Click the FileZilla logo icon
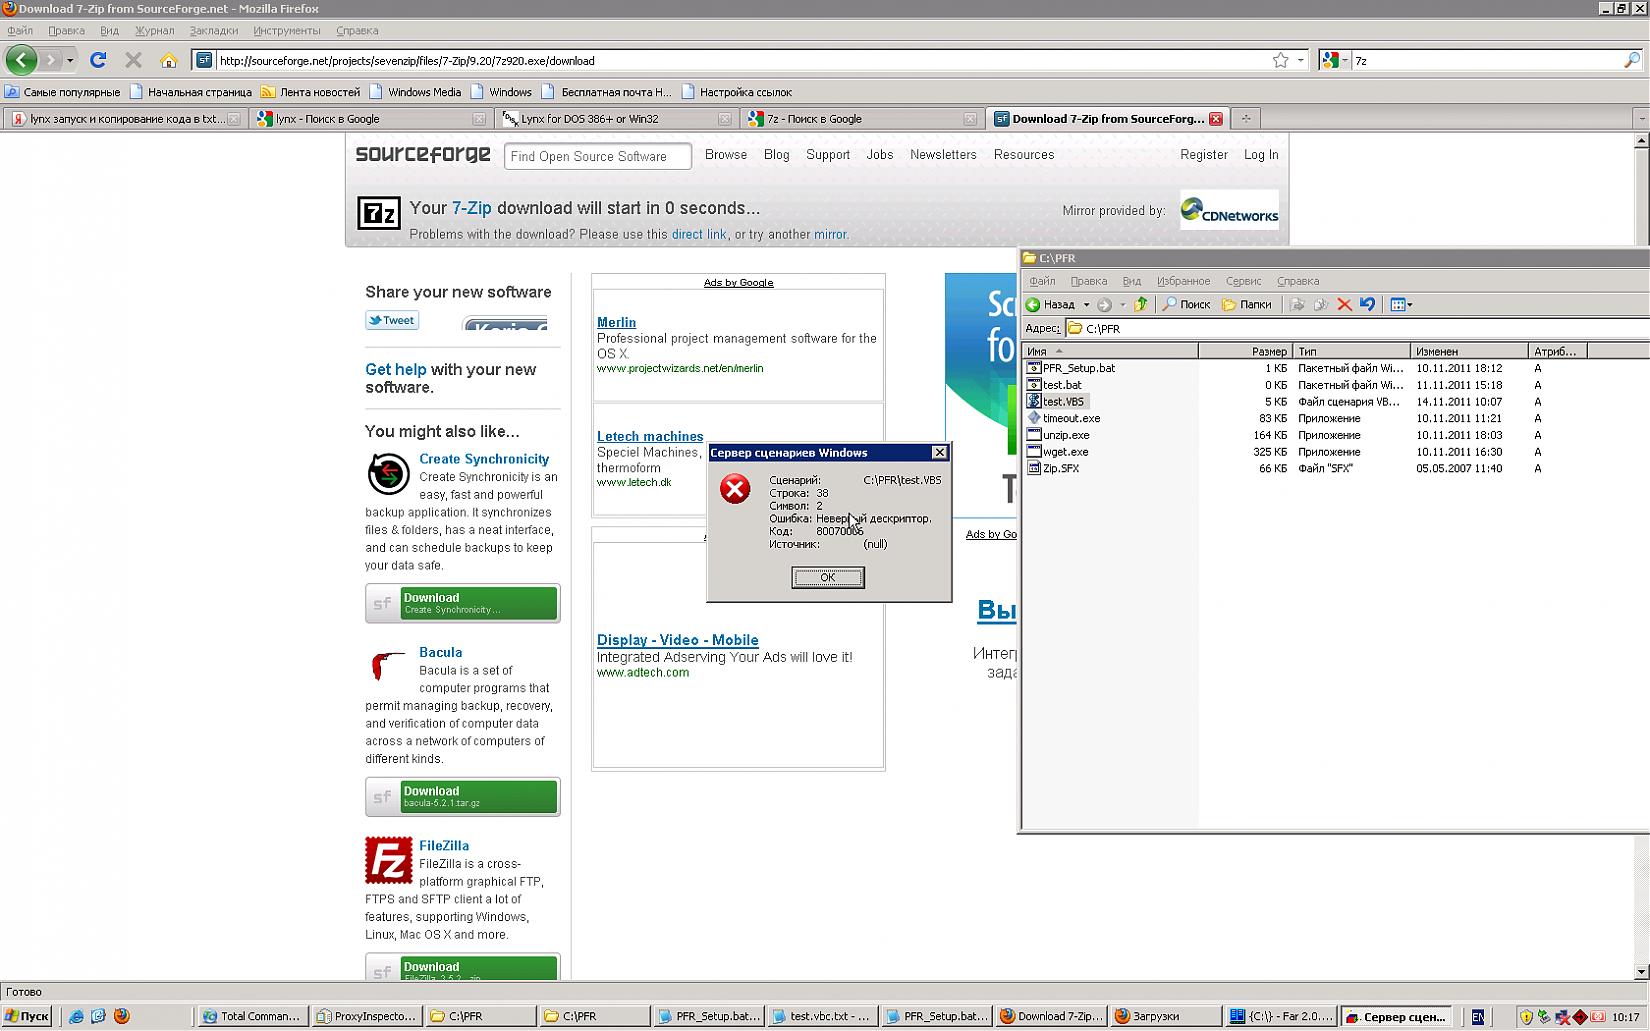Viewport: 1650px width, 1031px height. (388, 860)
